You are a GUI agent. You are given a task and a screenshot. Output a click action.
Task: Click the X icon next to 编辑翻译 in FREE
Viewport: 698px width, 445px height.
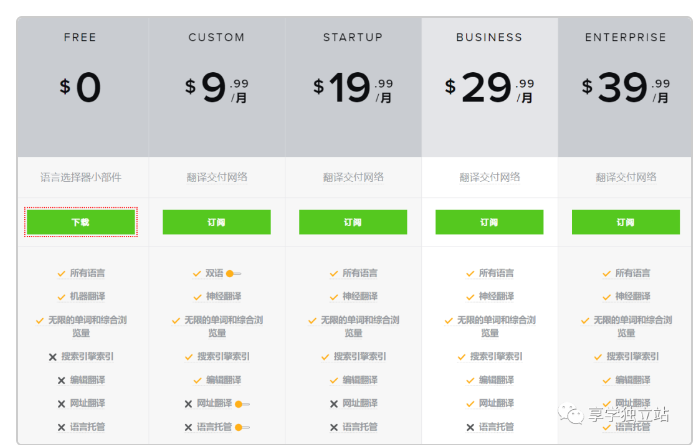pyautogui.click(x=61, y=380)
